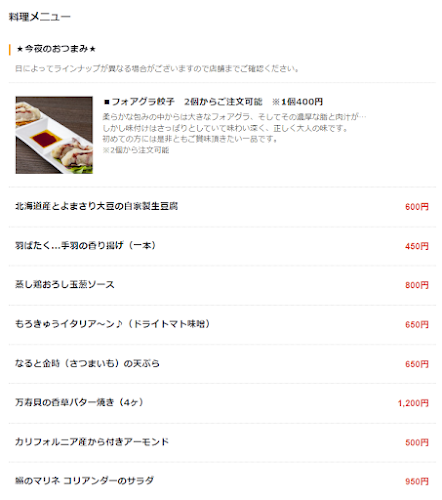This screenshot has width=442, height=500.
Task: Click the 800円 price label
Action: point(417,285)
